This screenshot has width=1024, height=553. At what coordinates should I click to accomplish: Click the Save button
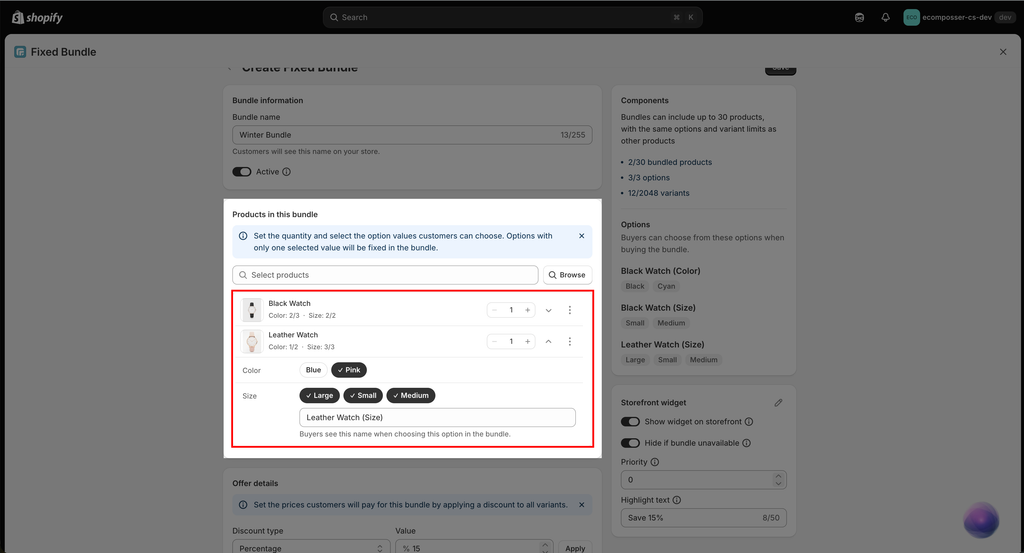click(780, 70)
